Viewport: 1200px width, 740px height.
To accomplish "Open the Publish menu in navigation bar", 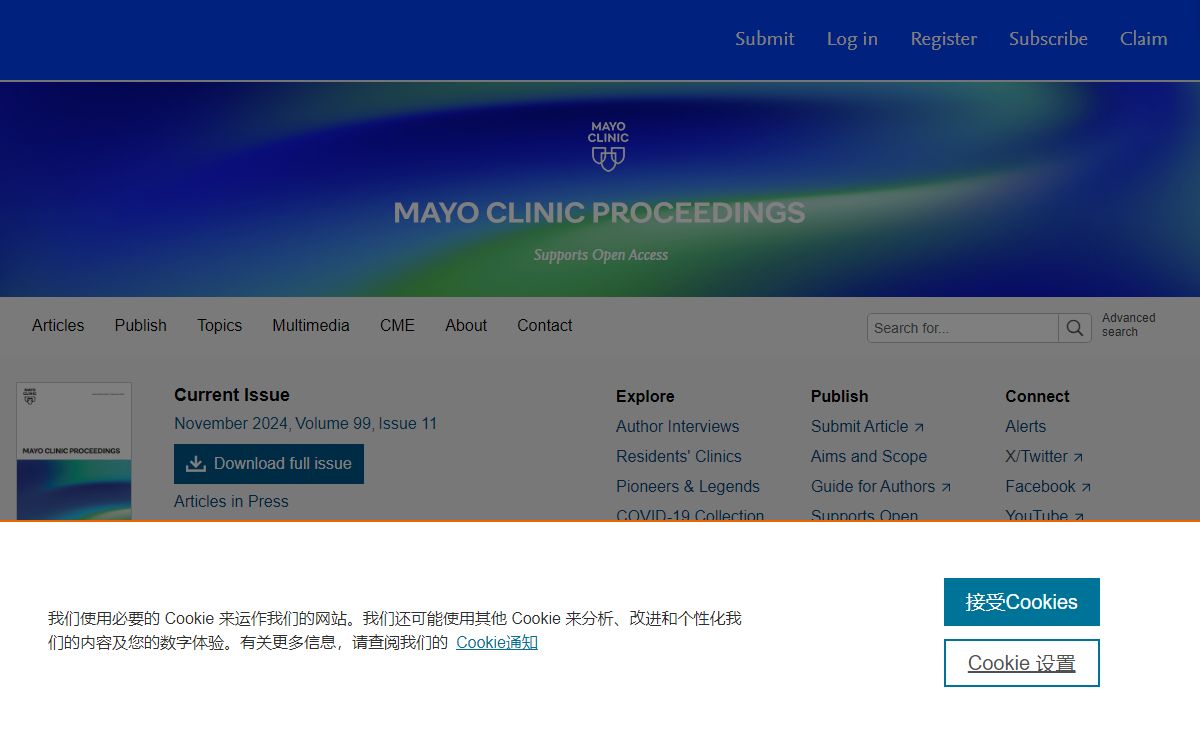I will click(x=140, y=325).
